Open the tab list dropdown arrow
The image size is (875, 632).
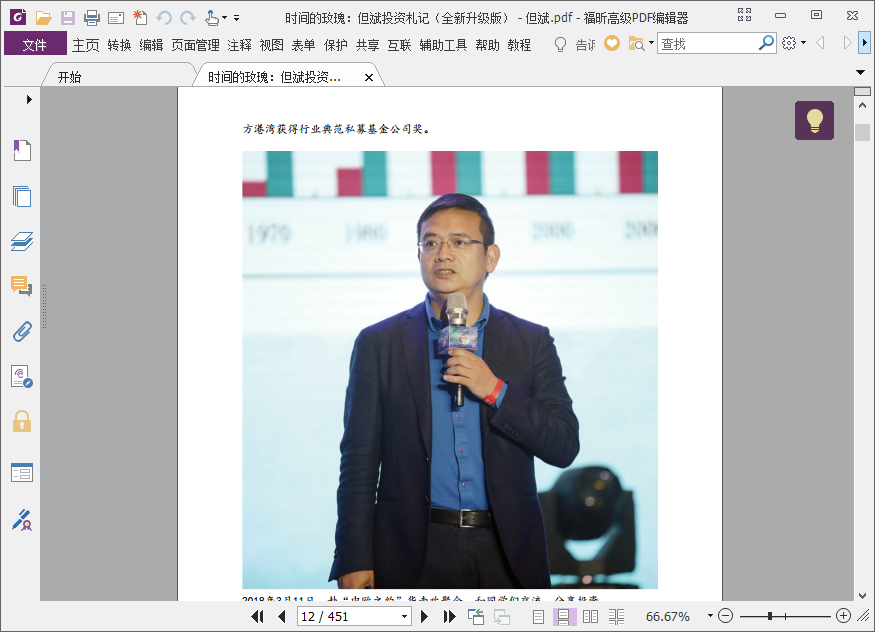pos(860,73)
